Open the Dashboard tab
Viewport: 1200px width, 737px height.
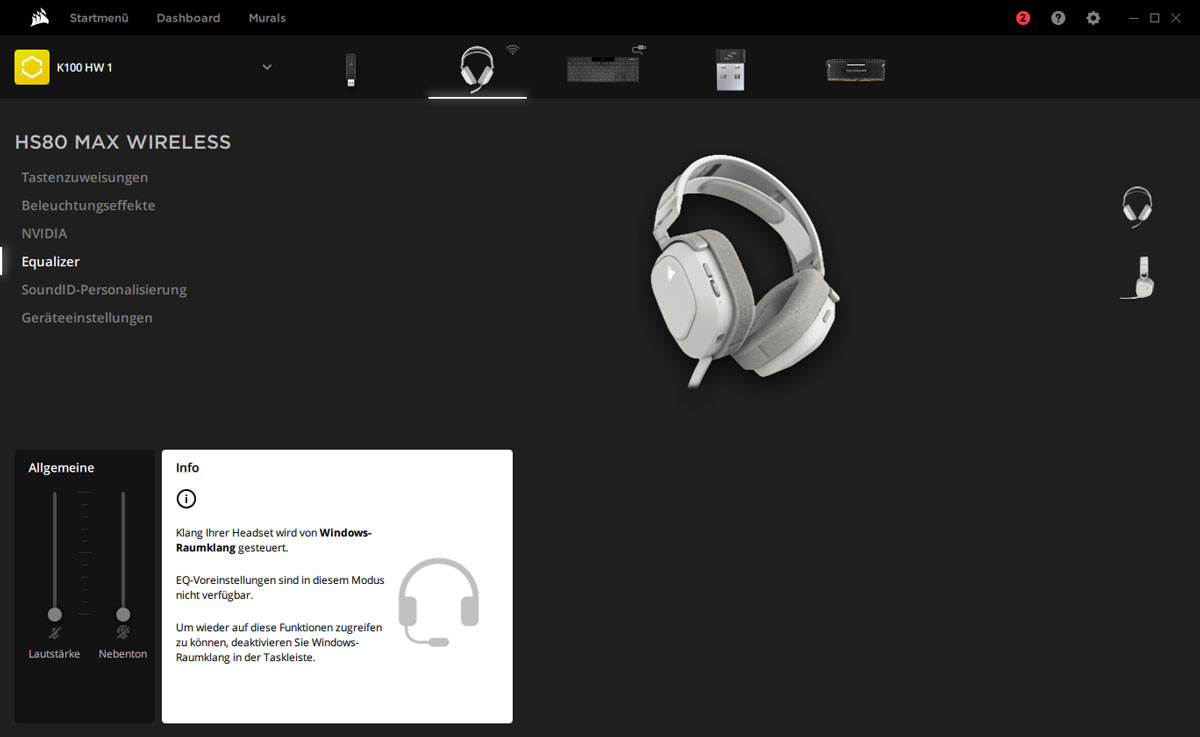point(188,18)
